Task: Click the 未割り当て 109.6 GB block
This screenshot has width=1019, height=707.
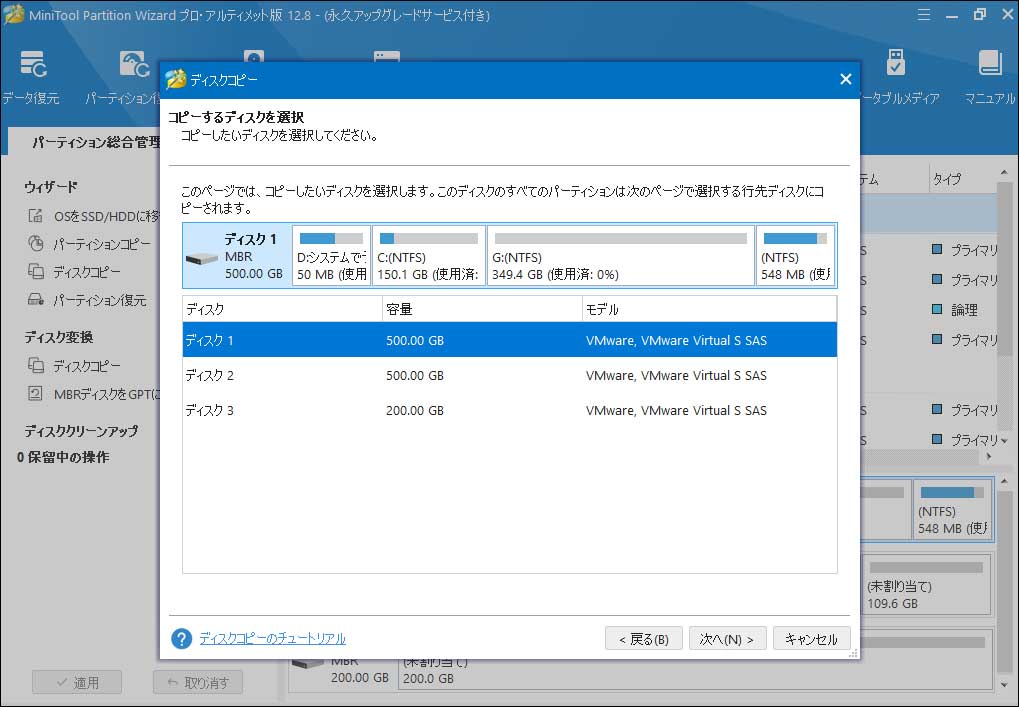Action: [926, 584]
